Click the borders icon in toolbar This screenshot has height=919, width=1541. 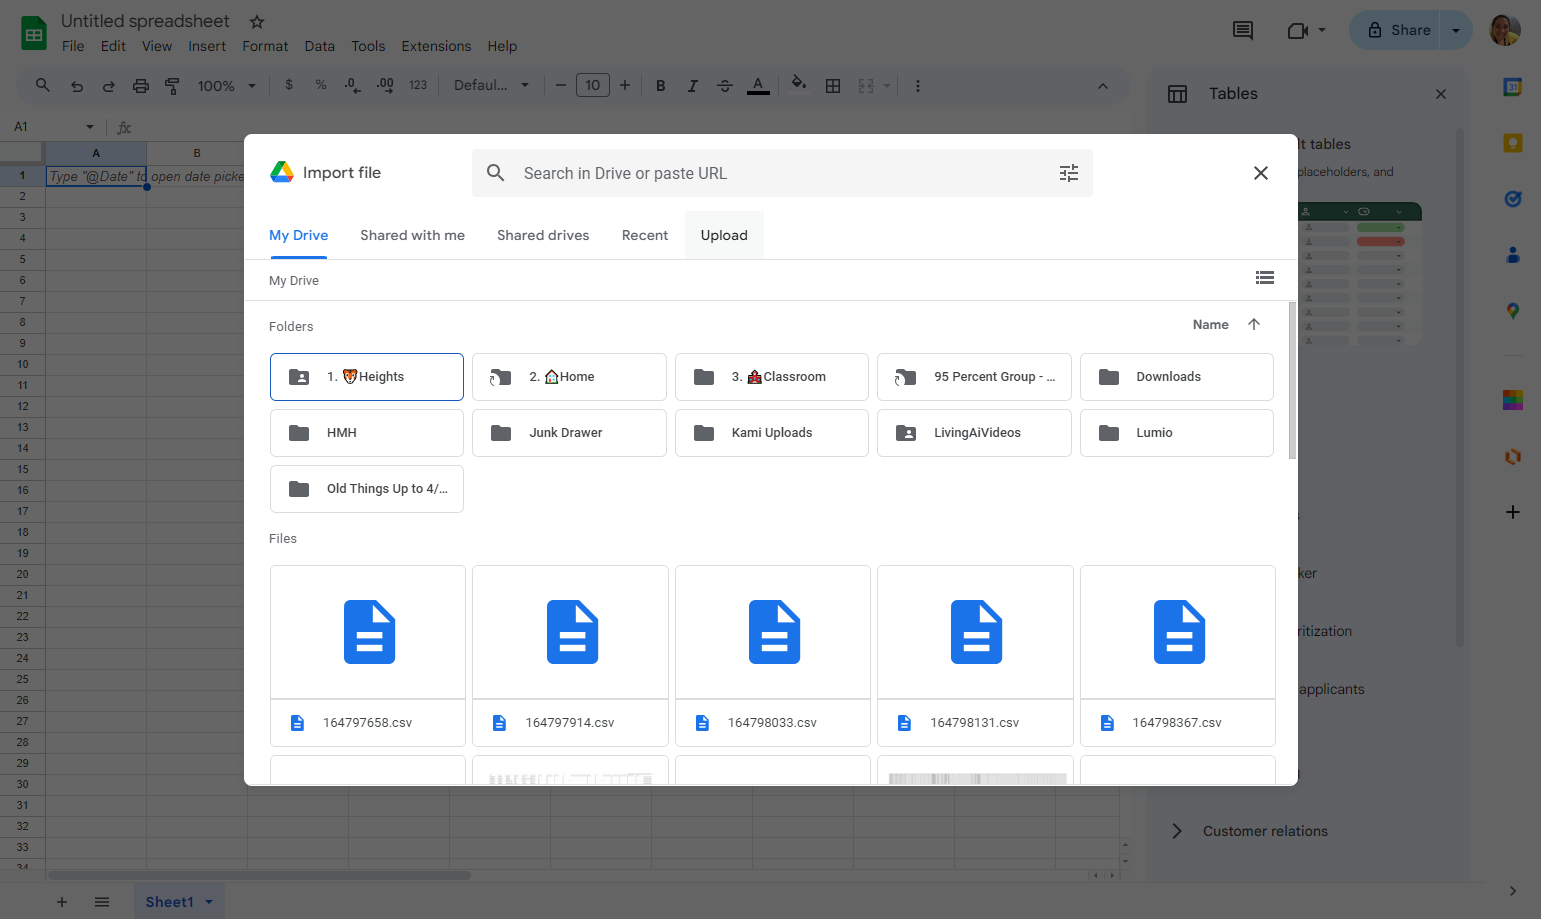pyautogui.click(x=833, y=86)
